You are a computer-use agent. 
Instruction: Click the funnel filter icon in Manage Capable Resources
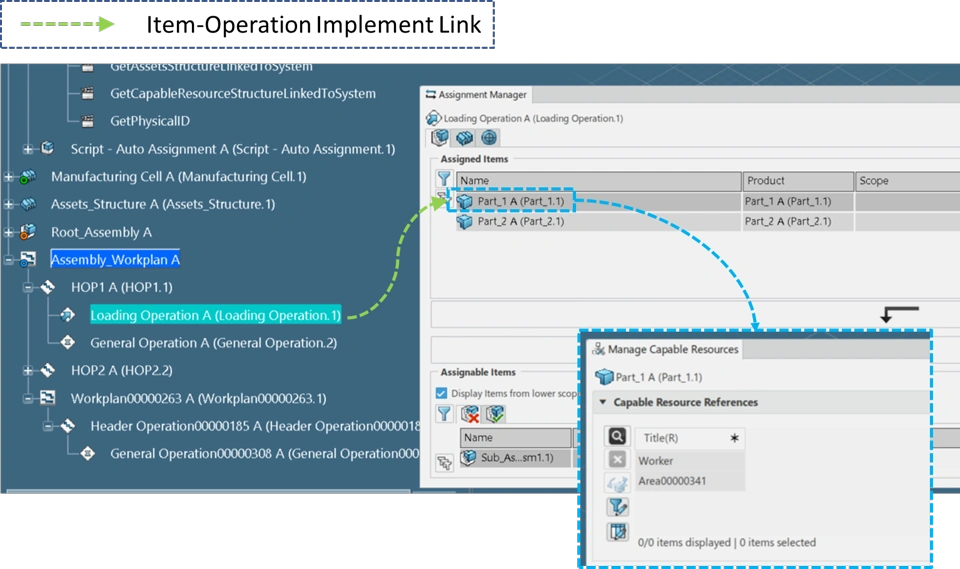[x=617, y=507]
